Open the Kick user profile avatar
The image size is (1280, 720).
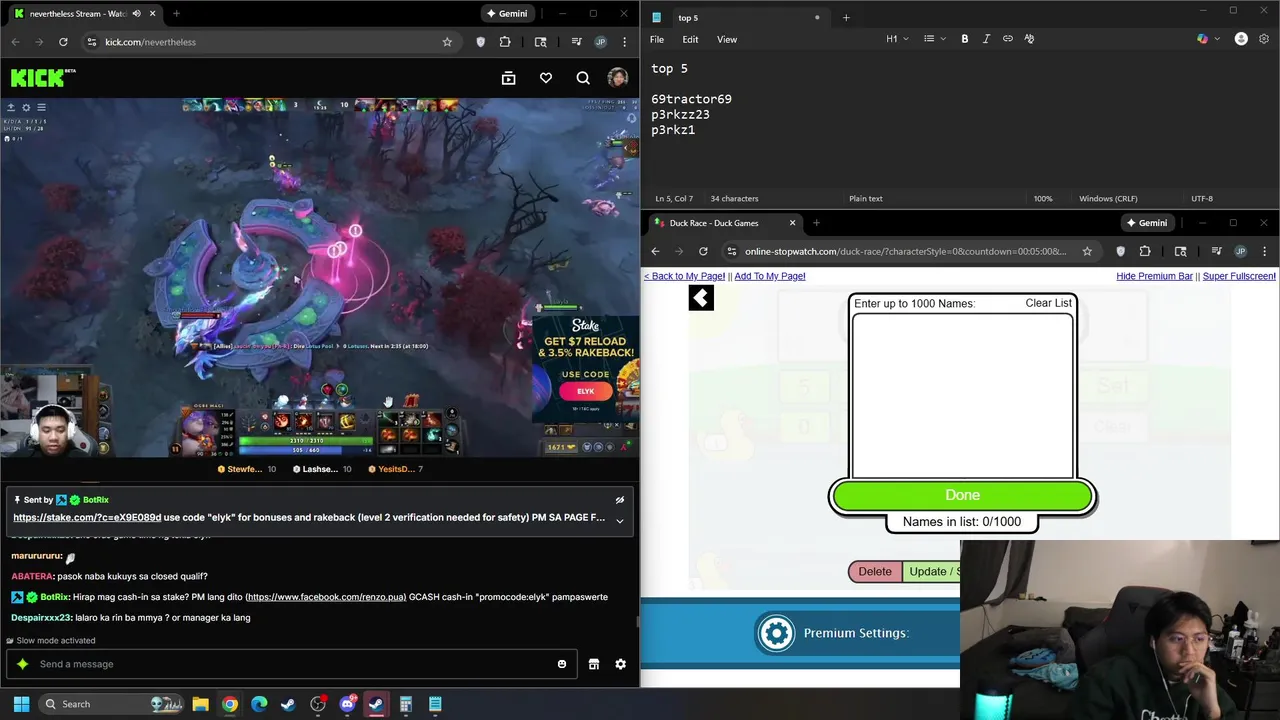pos(618,78)
